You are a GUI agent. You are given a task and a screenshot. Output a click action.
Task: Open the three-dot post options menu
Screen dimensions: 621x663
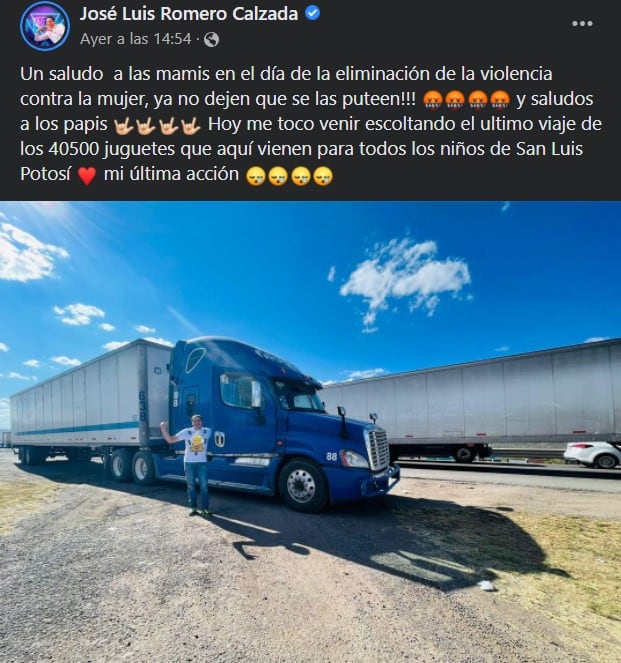click(582, 24)
